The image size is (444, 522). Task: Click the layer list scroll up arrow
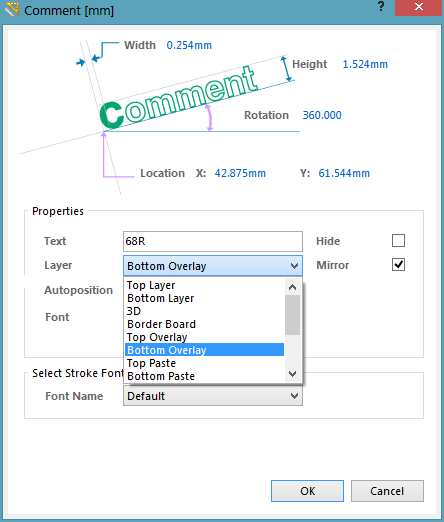pos(293,287)
